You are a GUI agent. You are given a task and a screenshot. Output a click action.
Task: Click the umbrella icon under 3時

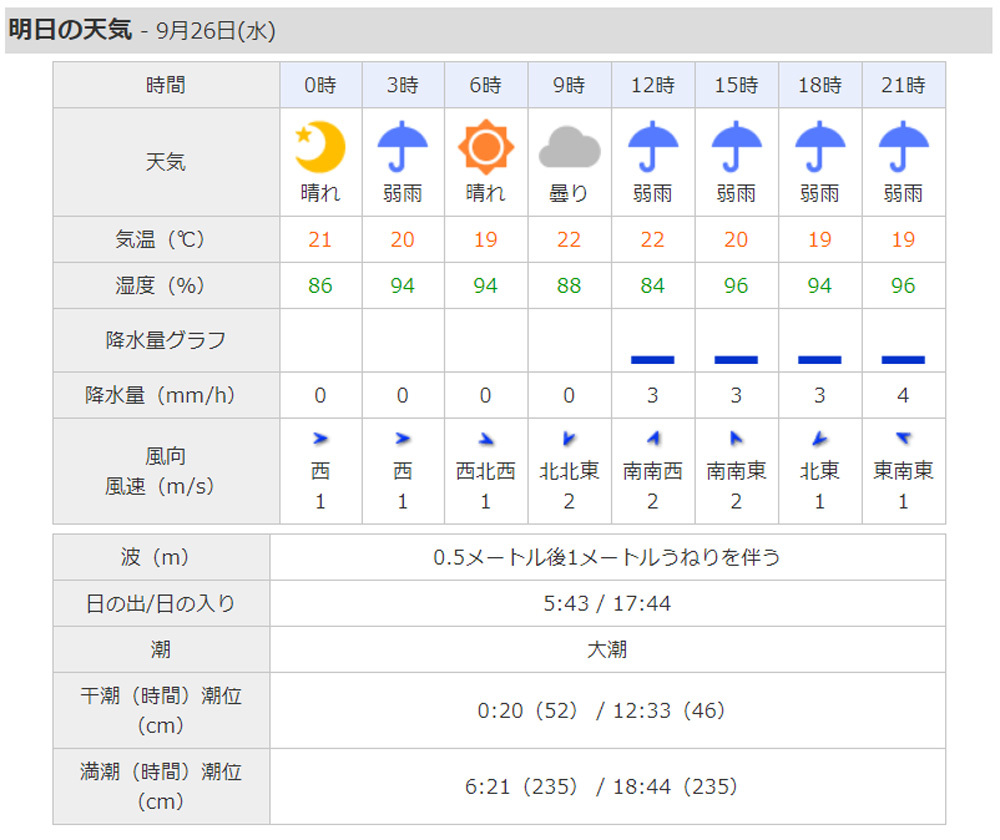tap(403, 147)
